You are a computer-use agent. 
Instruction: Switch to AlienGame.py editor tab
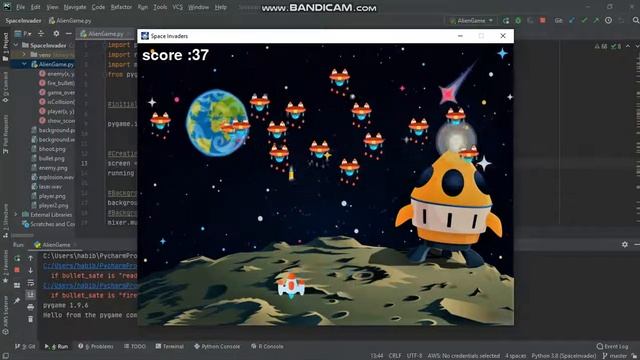click(105, 33)
